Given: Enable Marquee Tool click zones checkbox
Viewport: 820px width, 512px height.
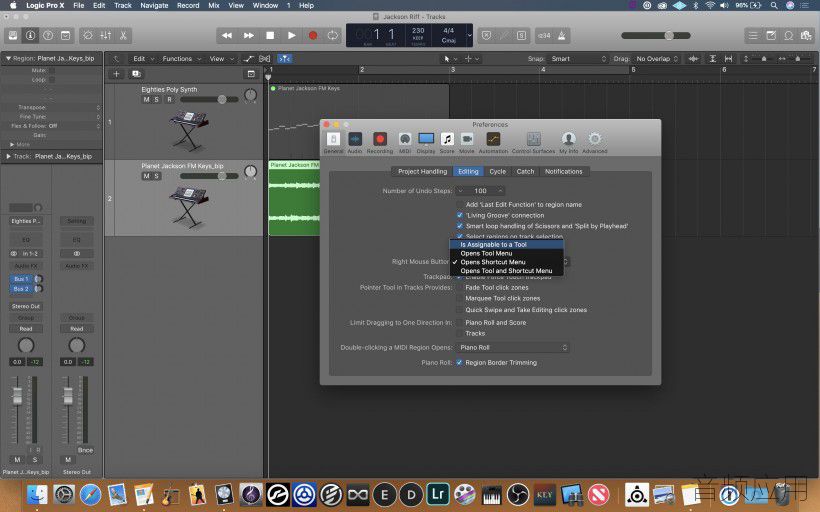Looking at the screenshot, I should [460, 299].
